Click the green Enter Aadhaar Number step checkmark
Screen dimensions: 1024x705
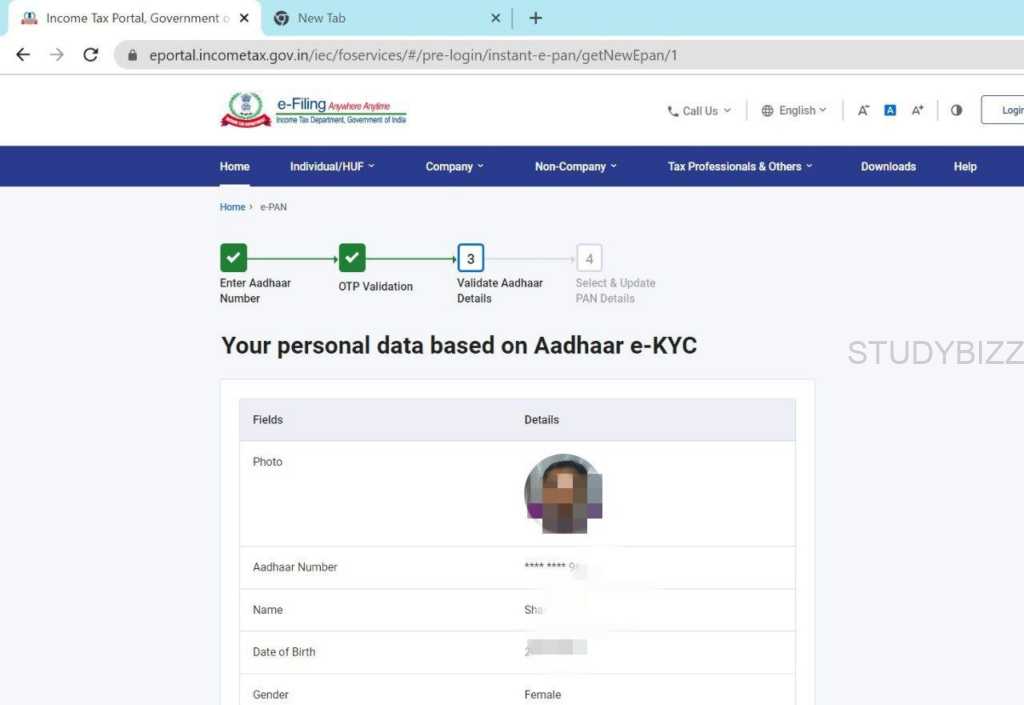point(233,258)
